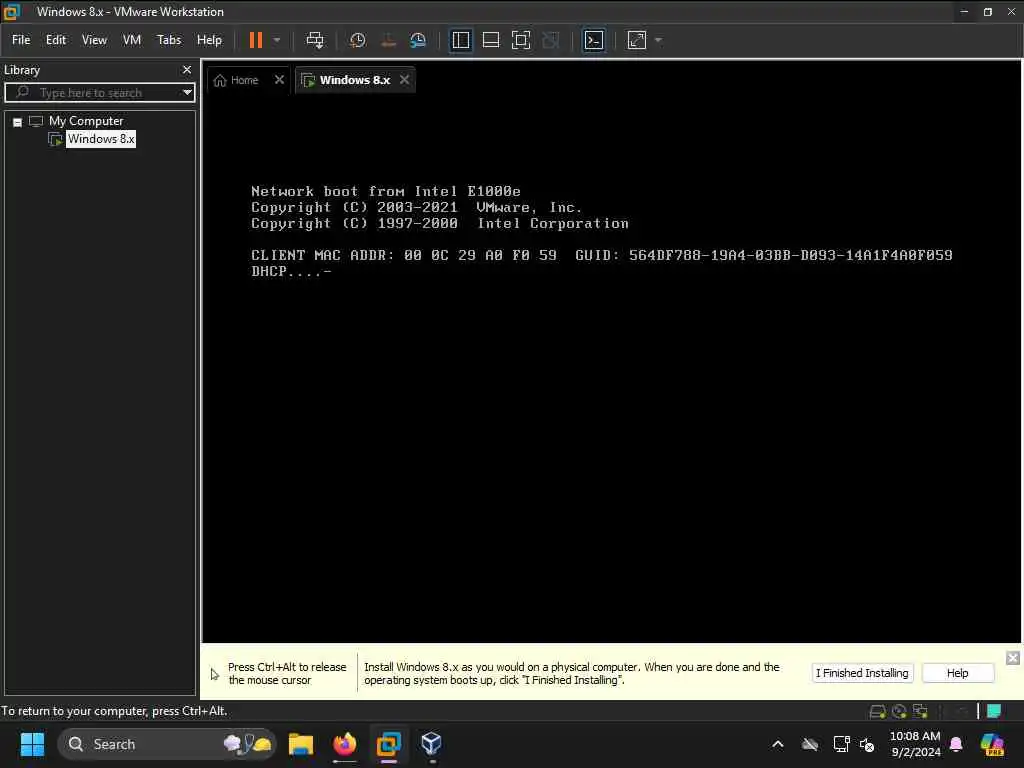Click the network adapter status icon
Viewport: 1024px width, 768px height.
click(920, 711)
